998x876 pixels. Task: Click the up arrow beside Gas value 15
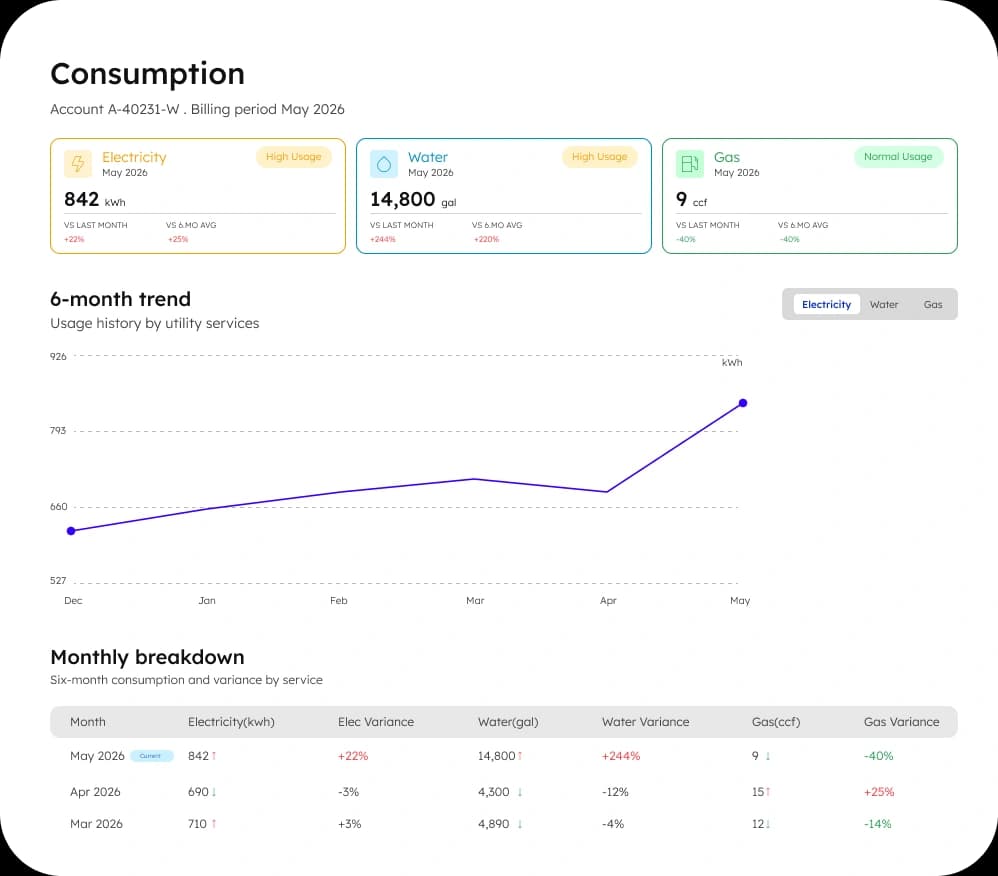point(768,792)
